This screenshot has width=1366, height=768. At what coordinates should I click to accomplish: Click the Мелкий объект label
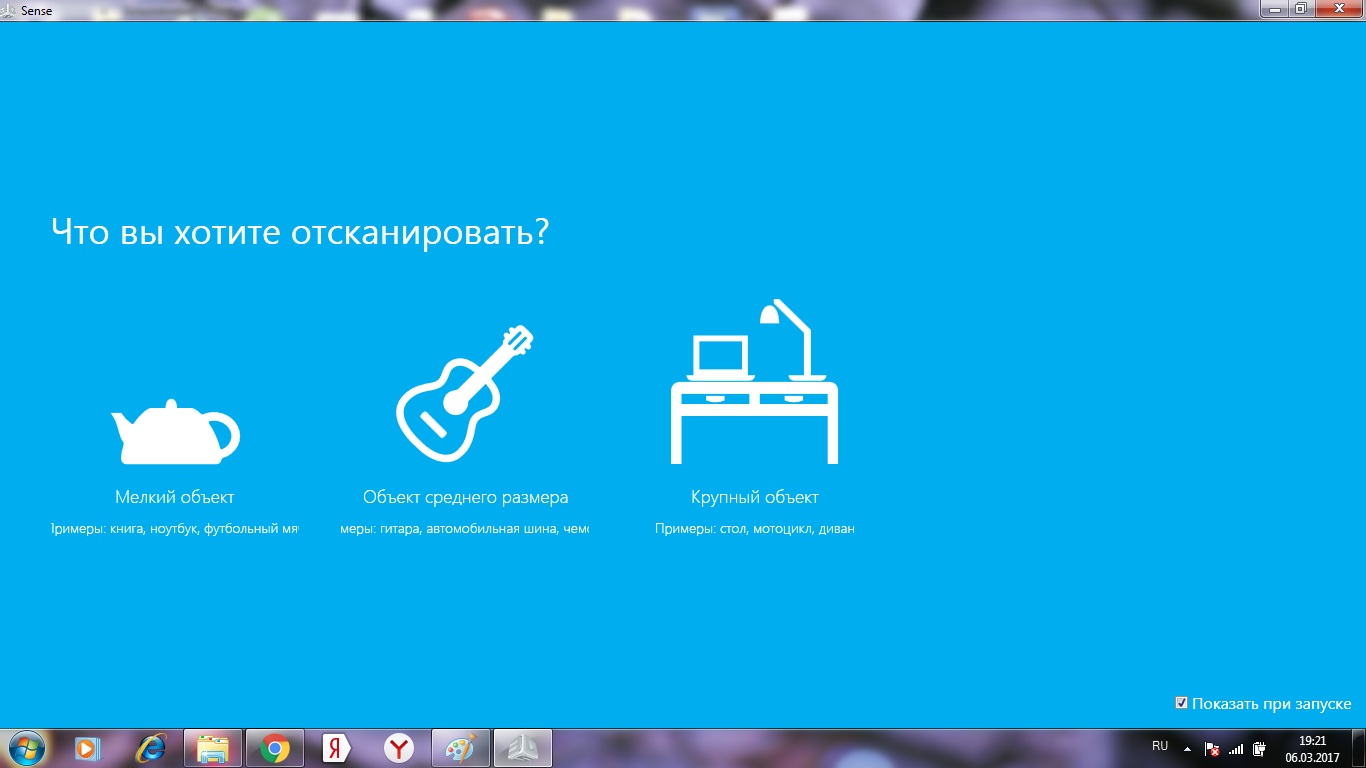(x=175, y=497)
